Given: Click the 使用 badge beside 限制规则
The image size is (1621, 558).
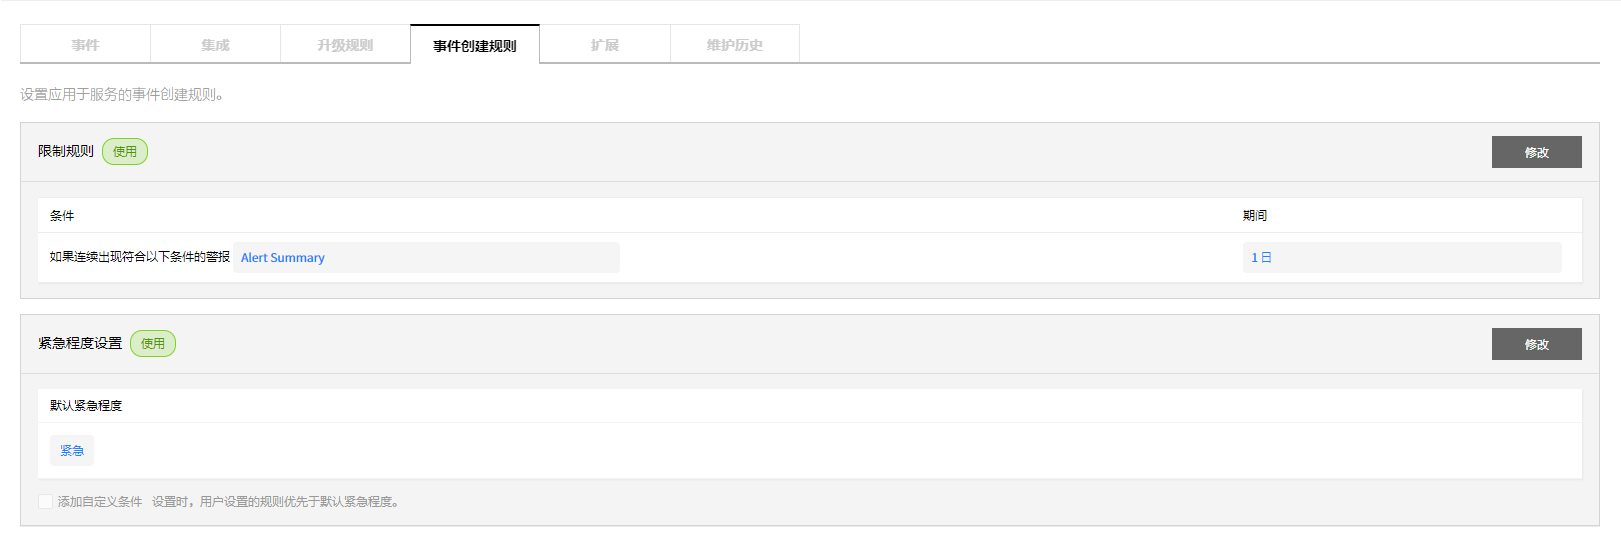Looking at the screenshot, I should point(125,152).
